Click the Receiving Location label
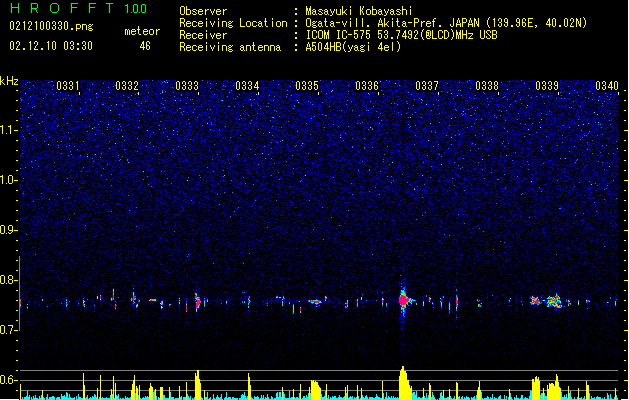Image resolution: width=629 pixels, height=400 pixels. click(233, 23)
